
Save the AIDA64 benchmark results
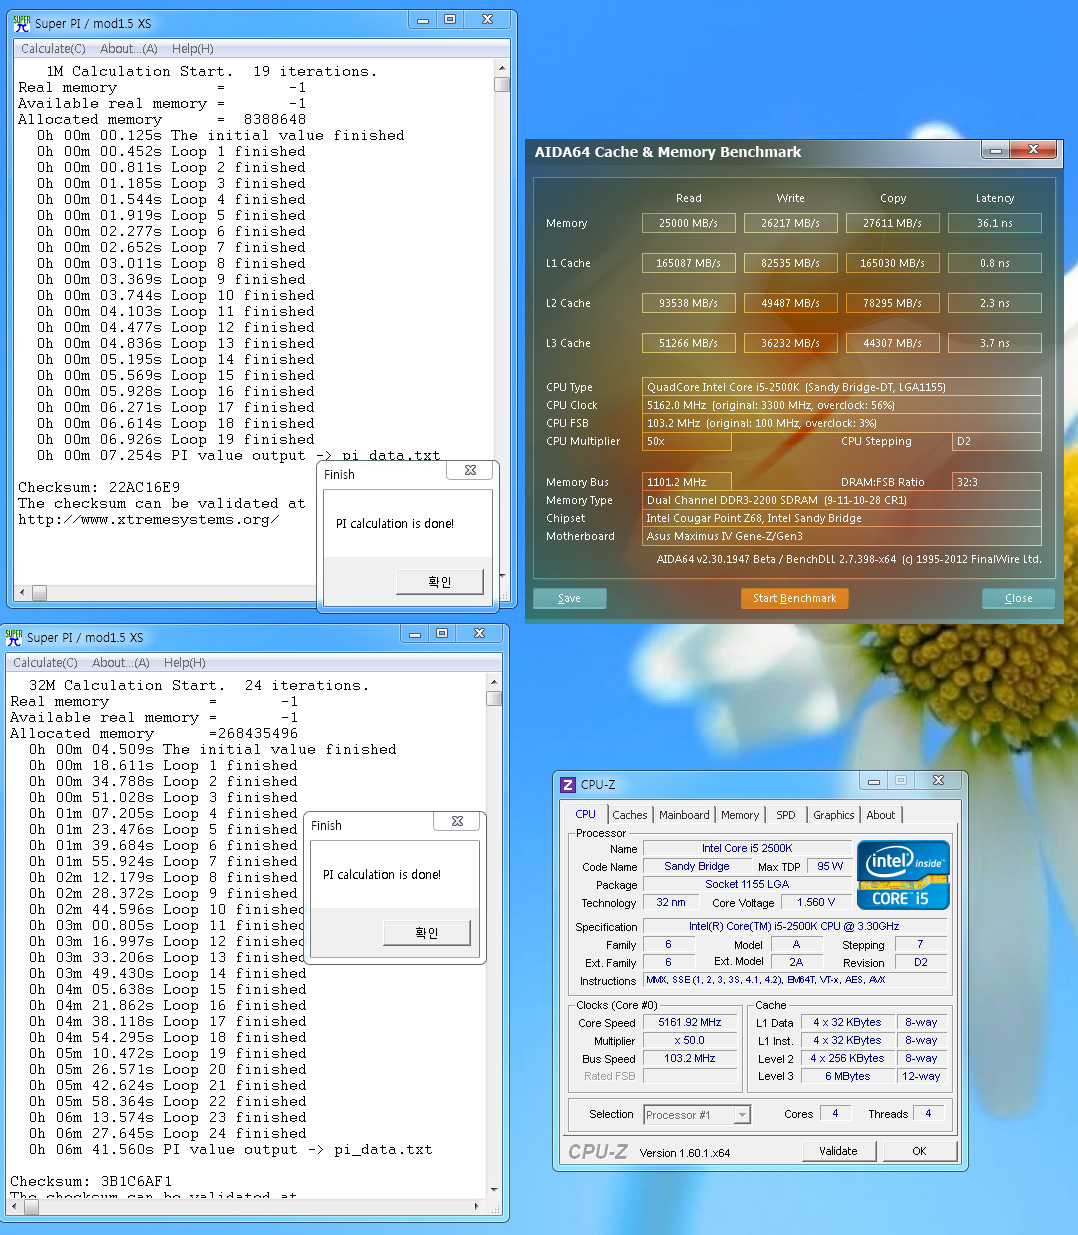point(569,598)
